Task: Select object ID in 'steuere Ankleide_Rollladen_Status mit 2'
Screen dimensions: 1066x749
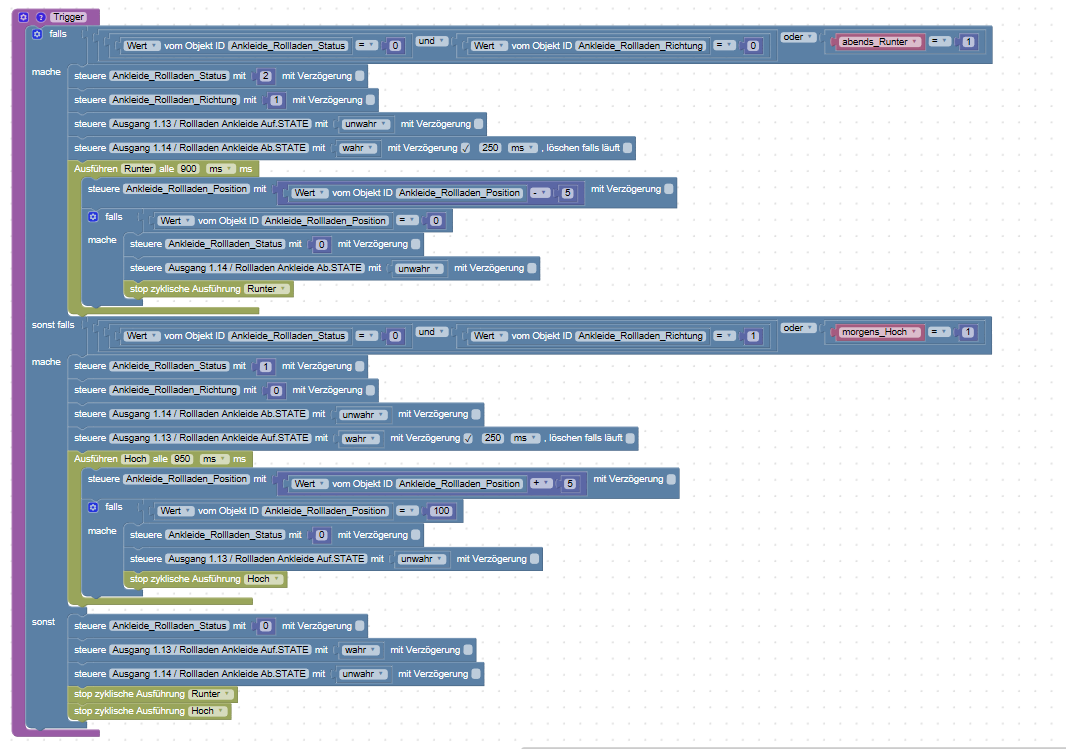Action: pyautogui.click(x=169, y=75)
